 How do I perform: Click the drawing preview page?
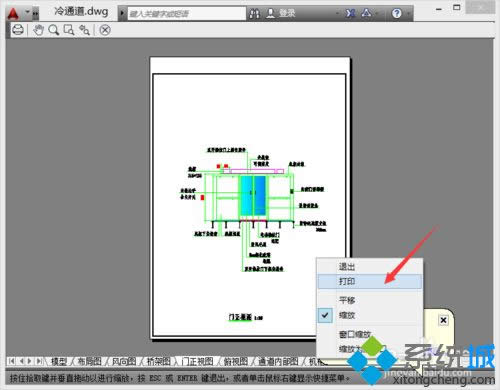coord(250,198)
